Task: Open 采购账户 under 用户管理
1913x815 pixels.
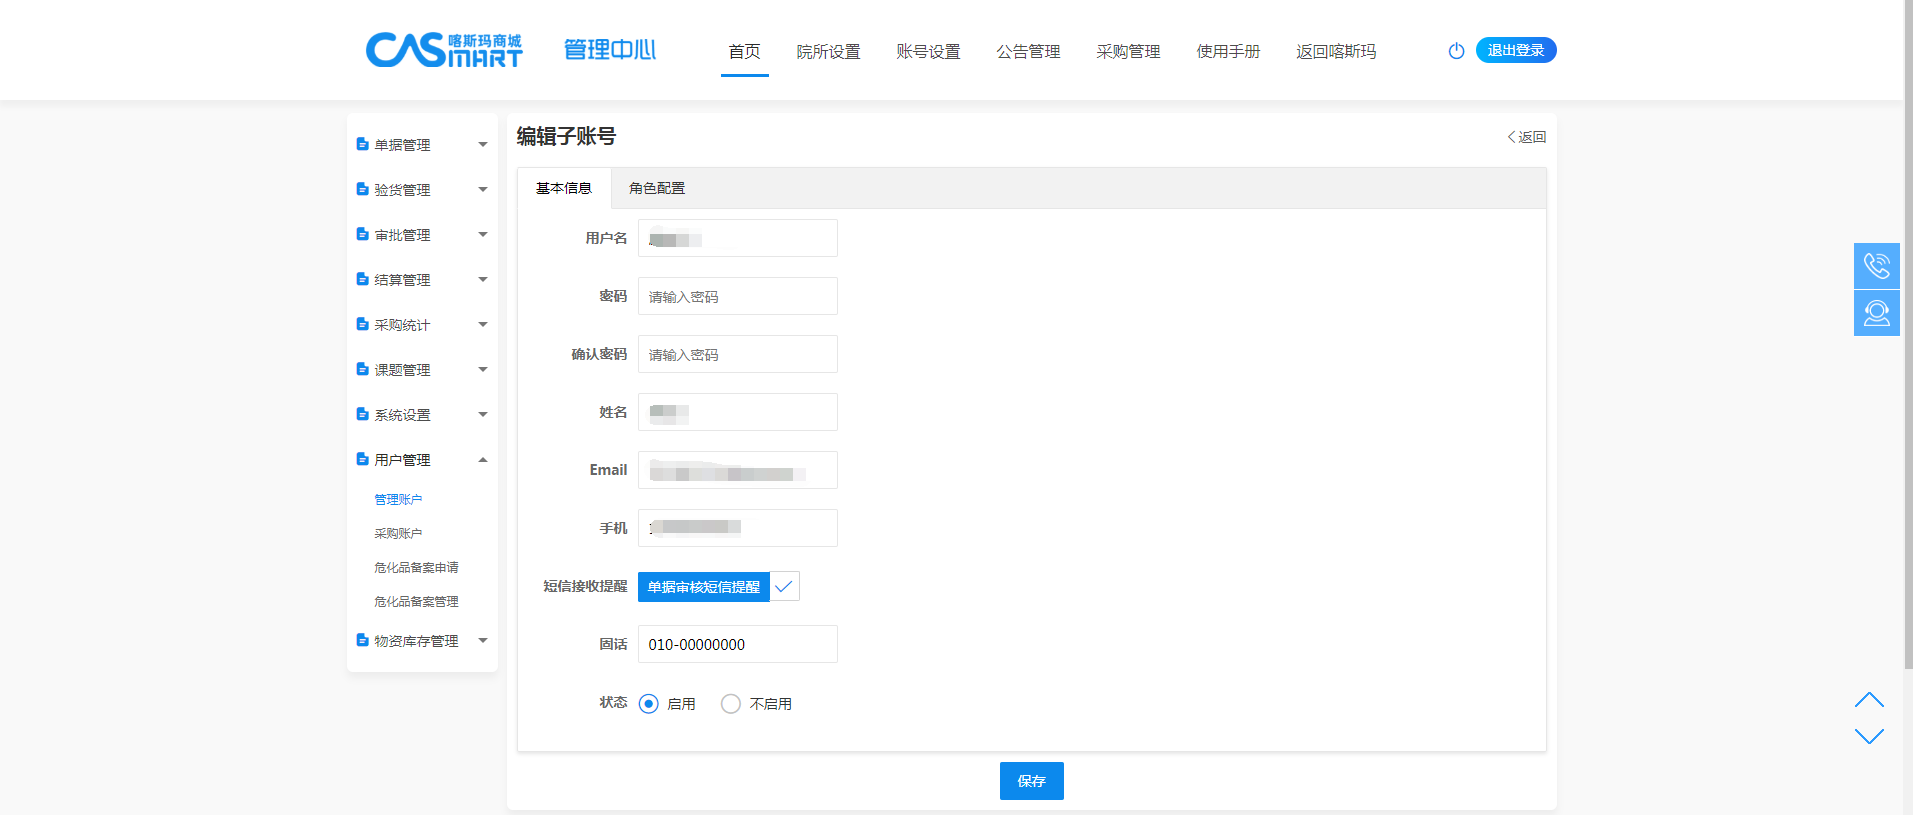Action: [x=398, y=534]
